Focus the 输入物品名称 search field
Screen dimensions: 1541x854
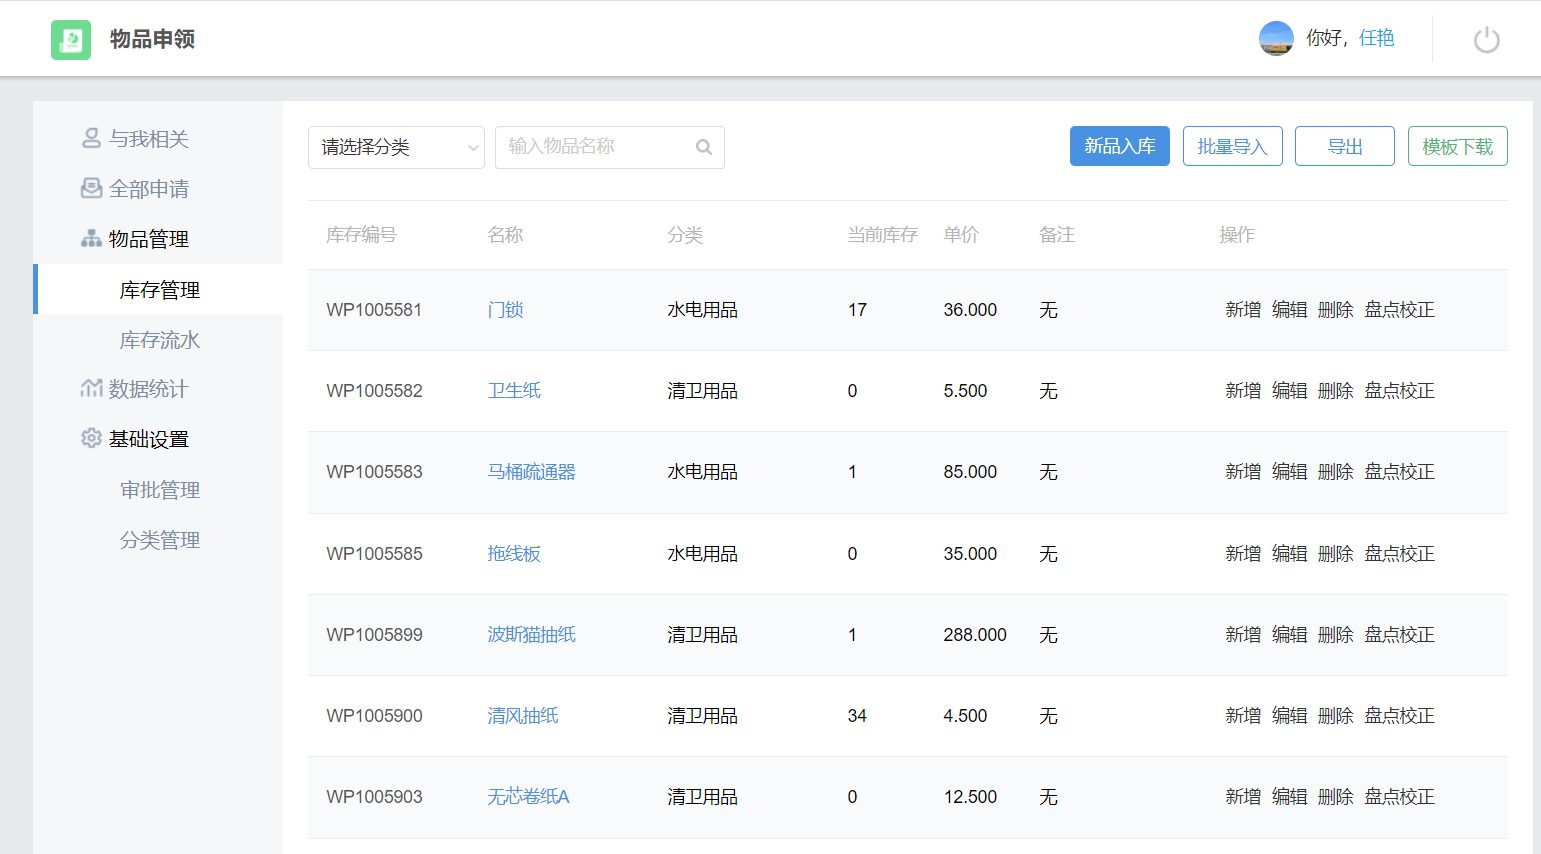coord(595,147)
